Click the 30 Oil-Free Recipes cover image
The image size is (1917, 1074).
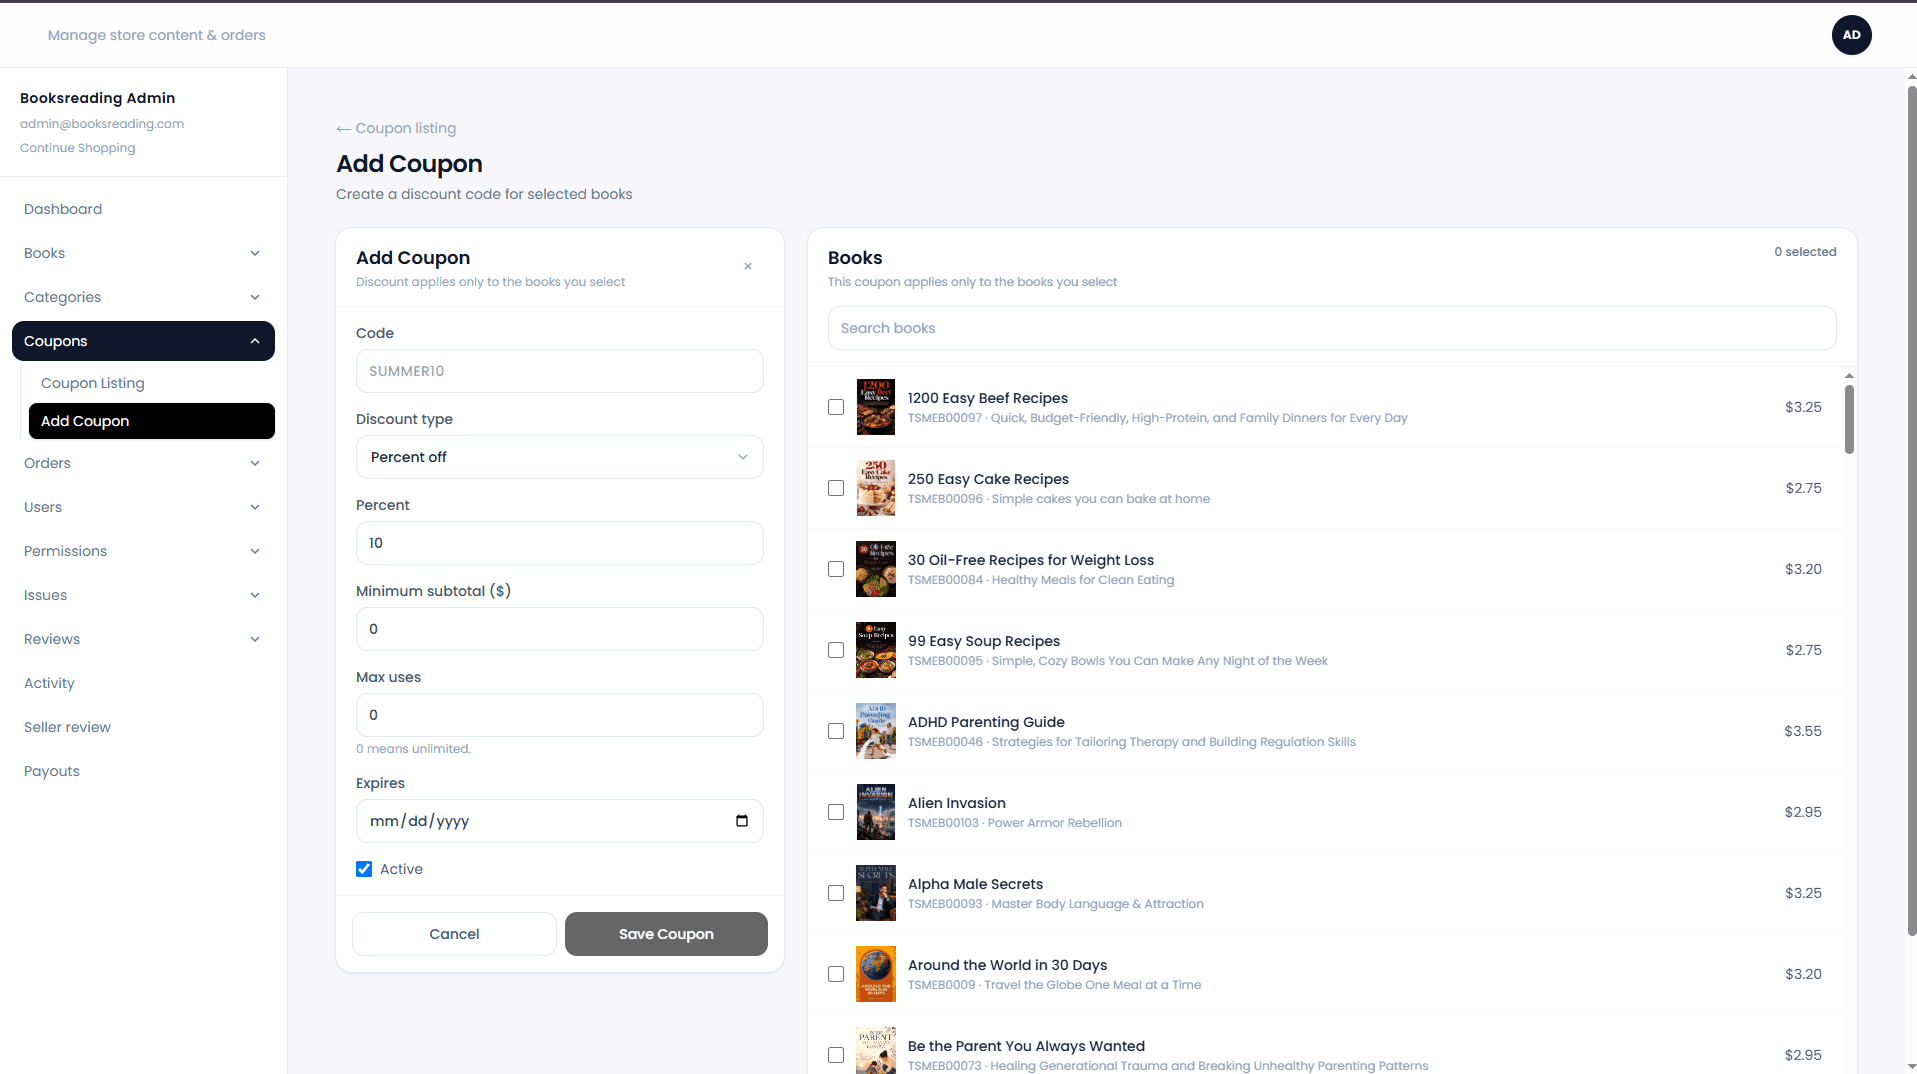pos(875,569)
